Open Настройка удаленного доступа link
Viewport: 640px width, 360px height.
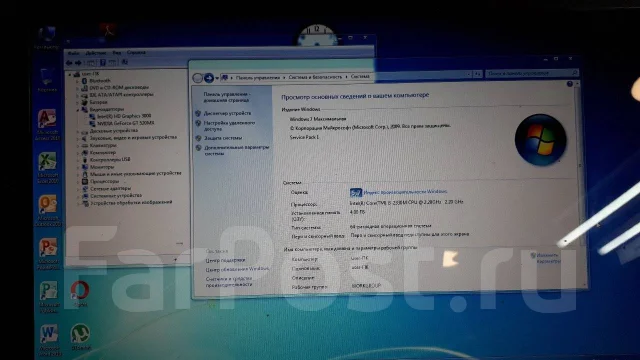point(229,126)
